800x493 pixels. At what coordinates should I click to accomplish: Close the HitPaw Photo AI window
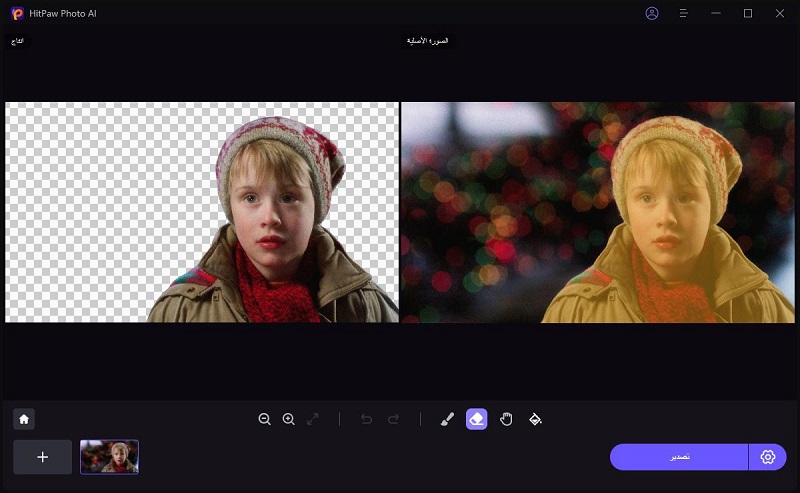[x=780, y=13]
